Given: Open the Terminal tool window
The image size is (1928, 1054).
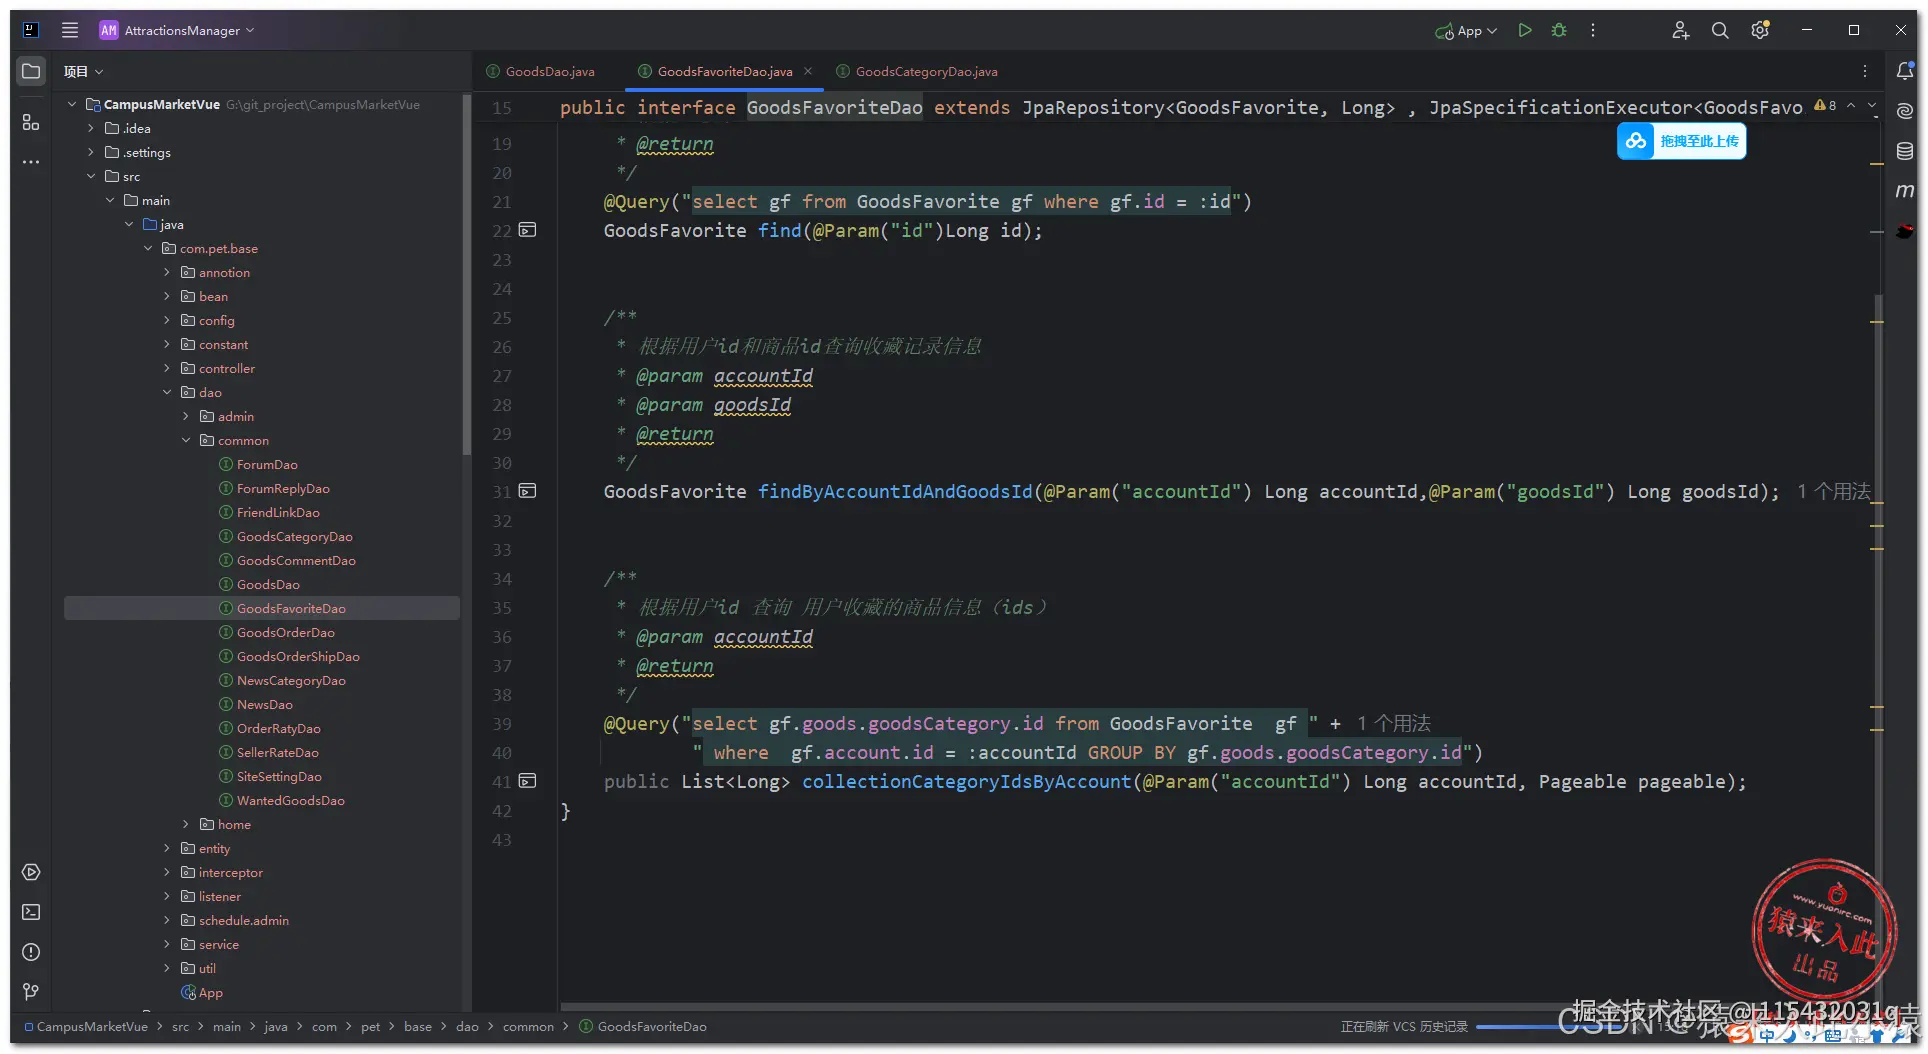Looking at the screenshot, I should click(x=31, y=912).
